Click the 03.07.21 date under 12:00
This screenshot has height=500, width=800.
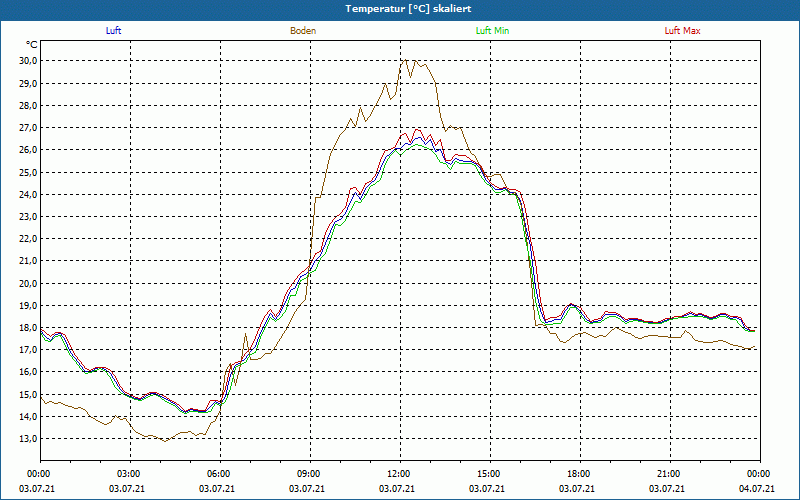click(x=396, y=489)
